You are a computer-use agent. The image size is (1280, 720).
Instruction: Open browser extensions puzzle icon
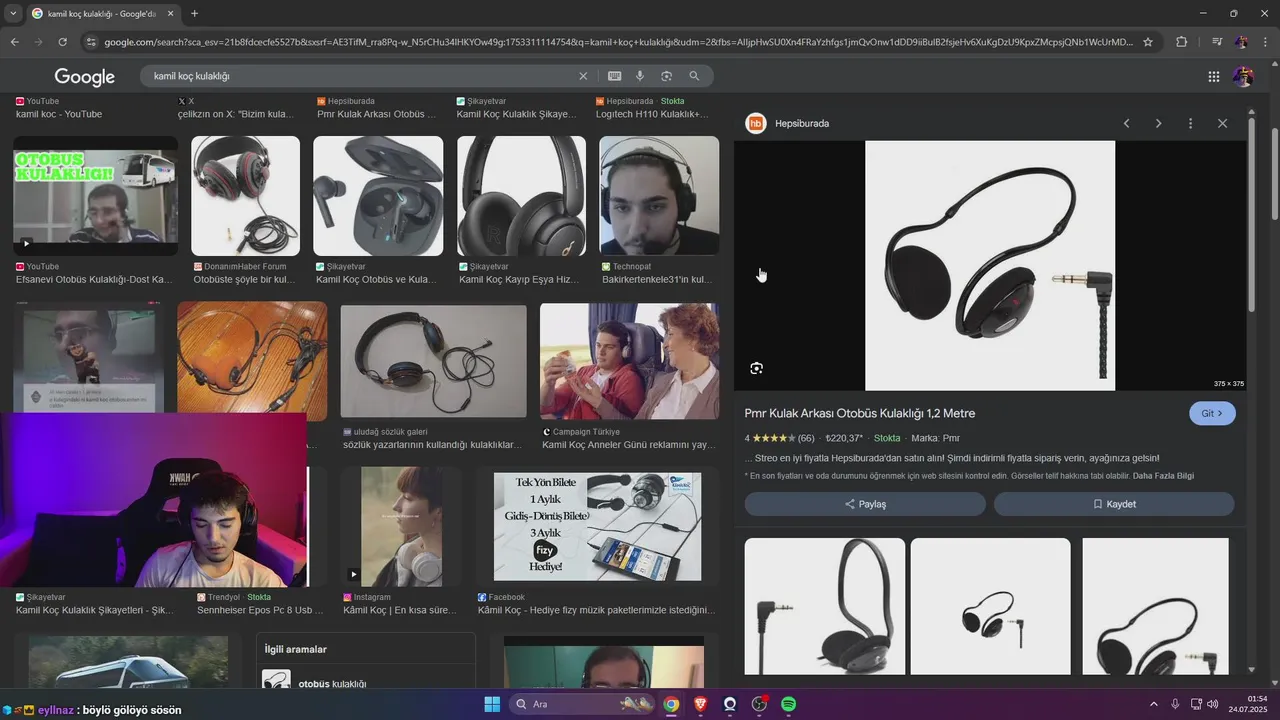[x=1181, y=42]
